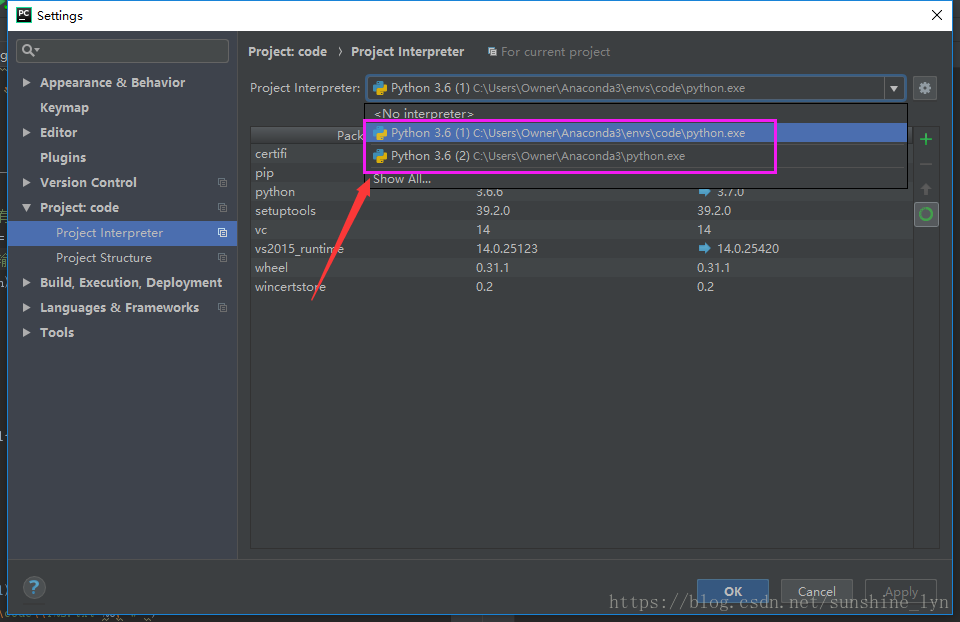Image resolution: width=960 pixels, height=622 pixels.
Task: Open the Plugins settings page
Action: (63, 157)
